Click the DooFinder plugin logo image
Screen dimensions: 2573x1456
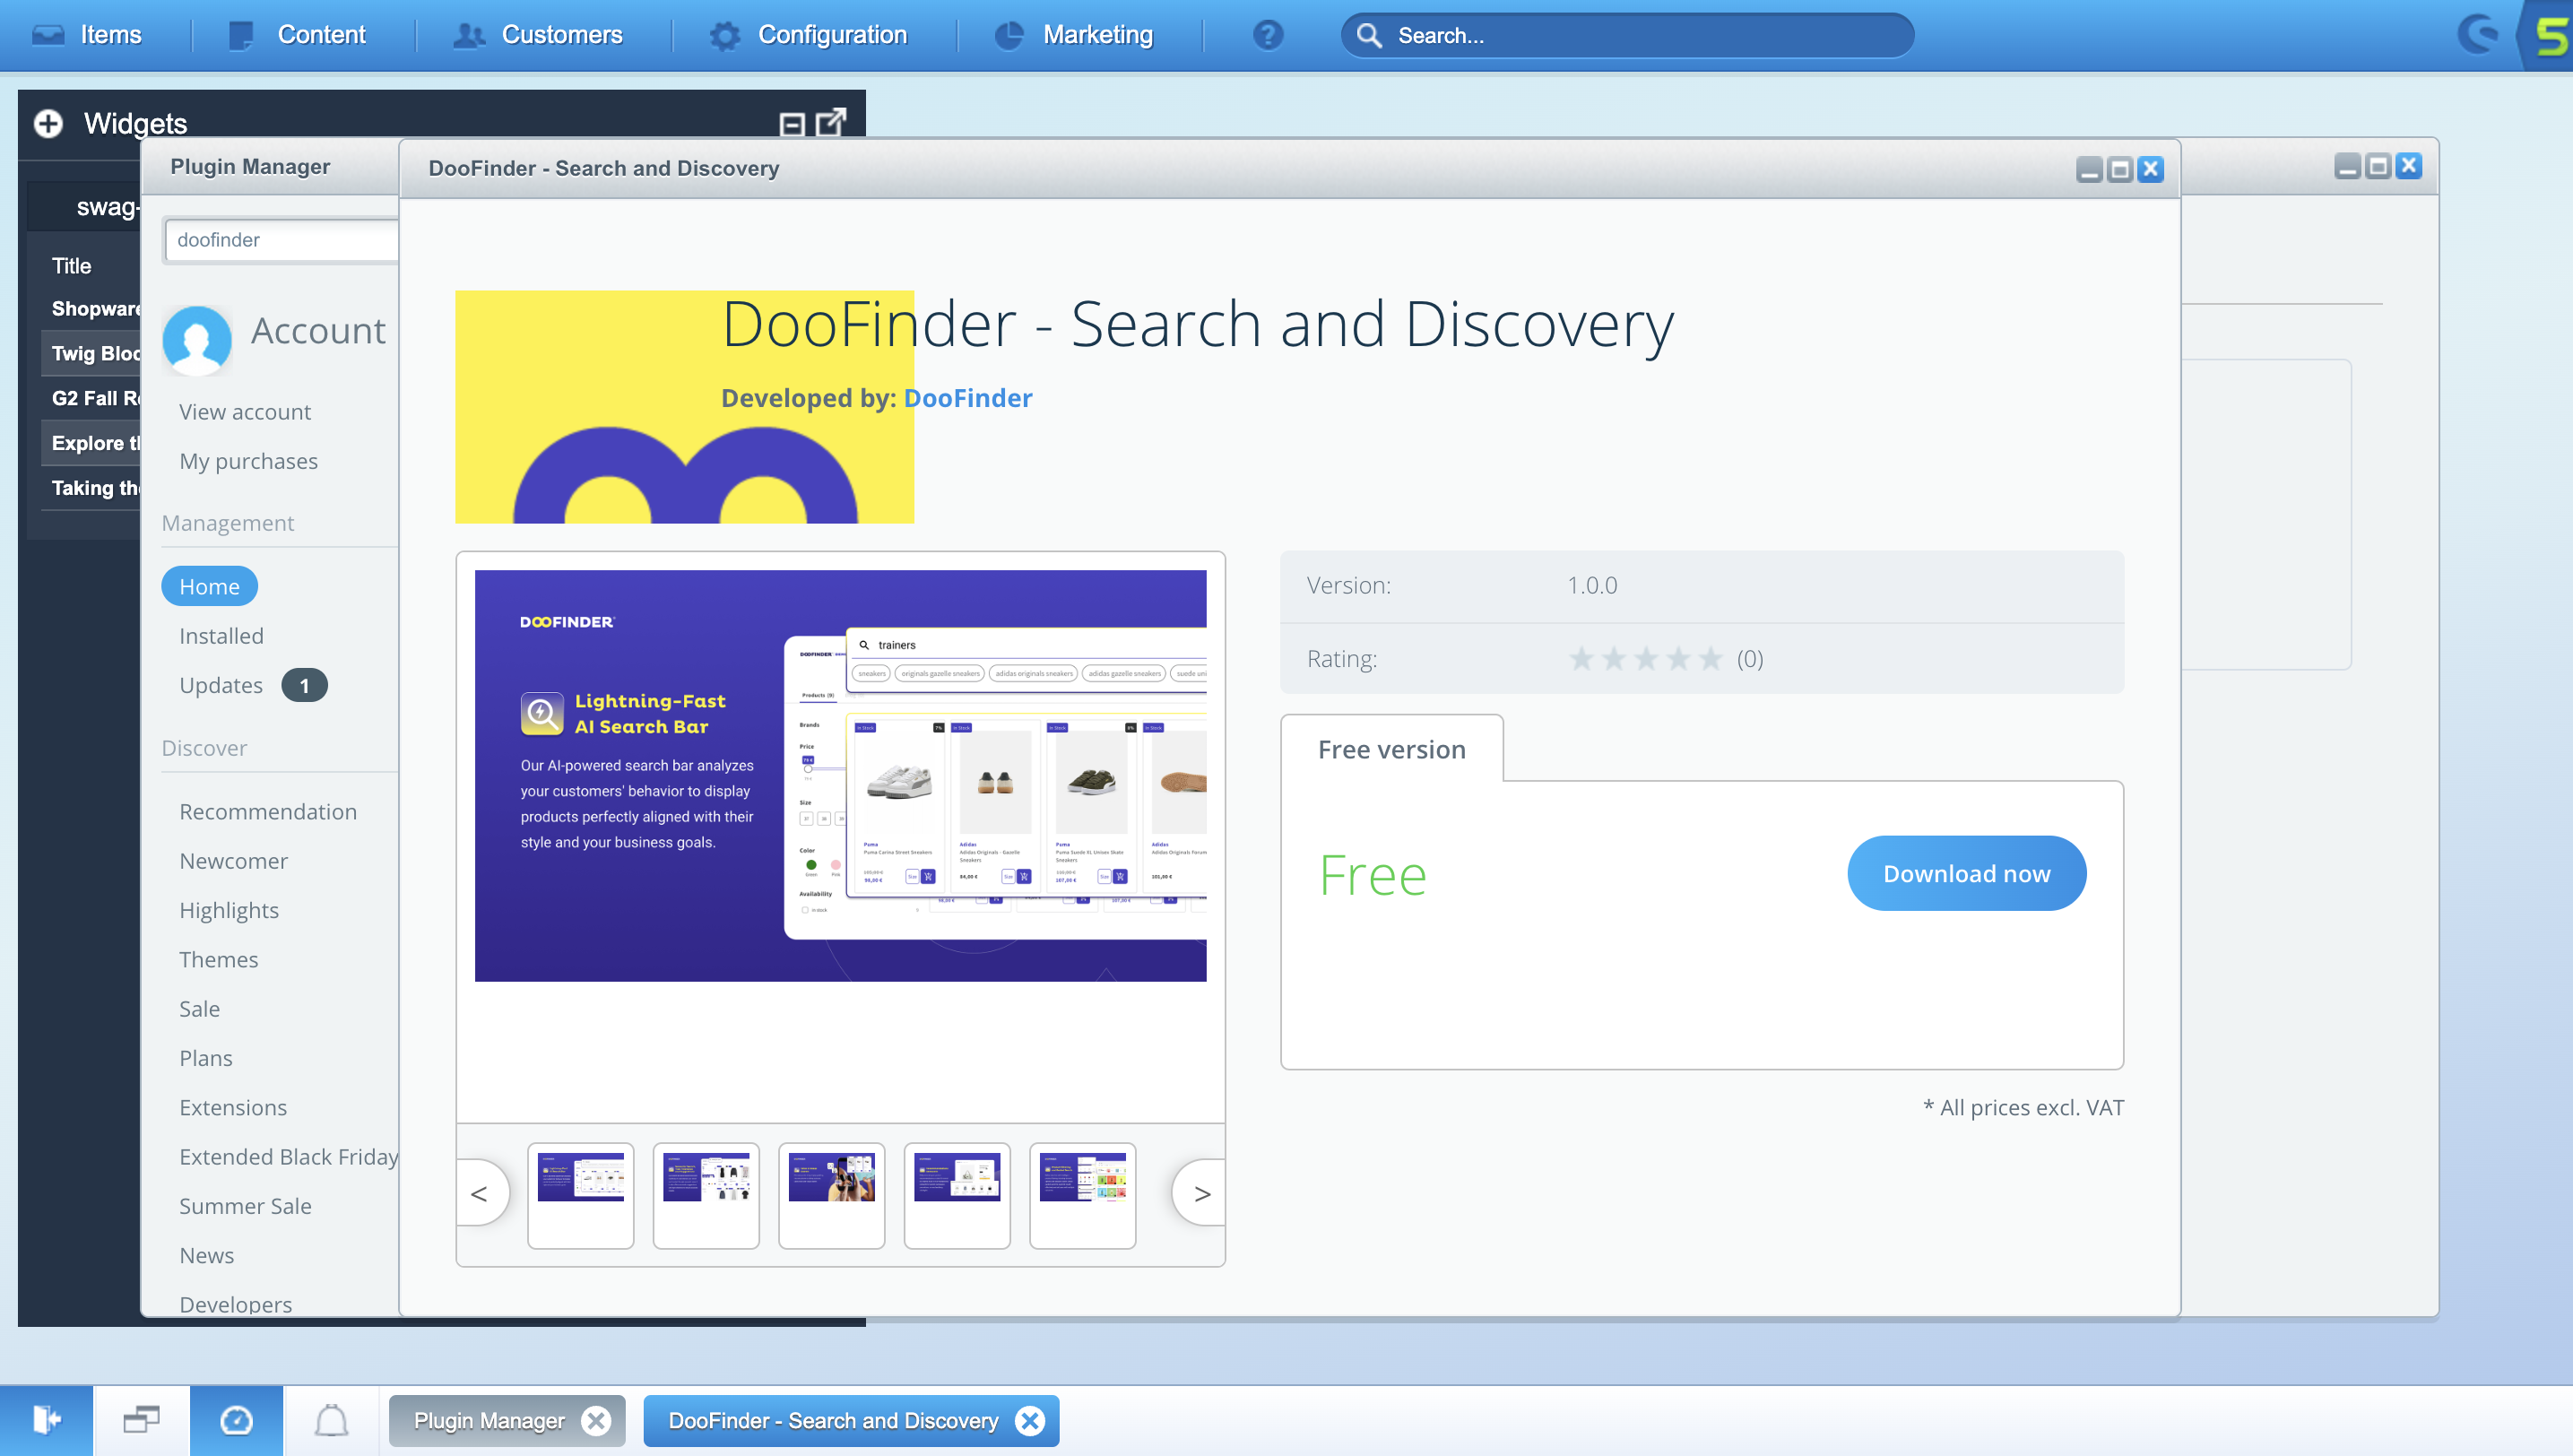(684, 407)
